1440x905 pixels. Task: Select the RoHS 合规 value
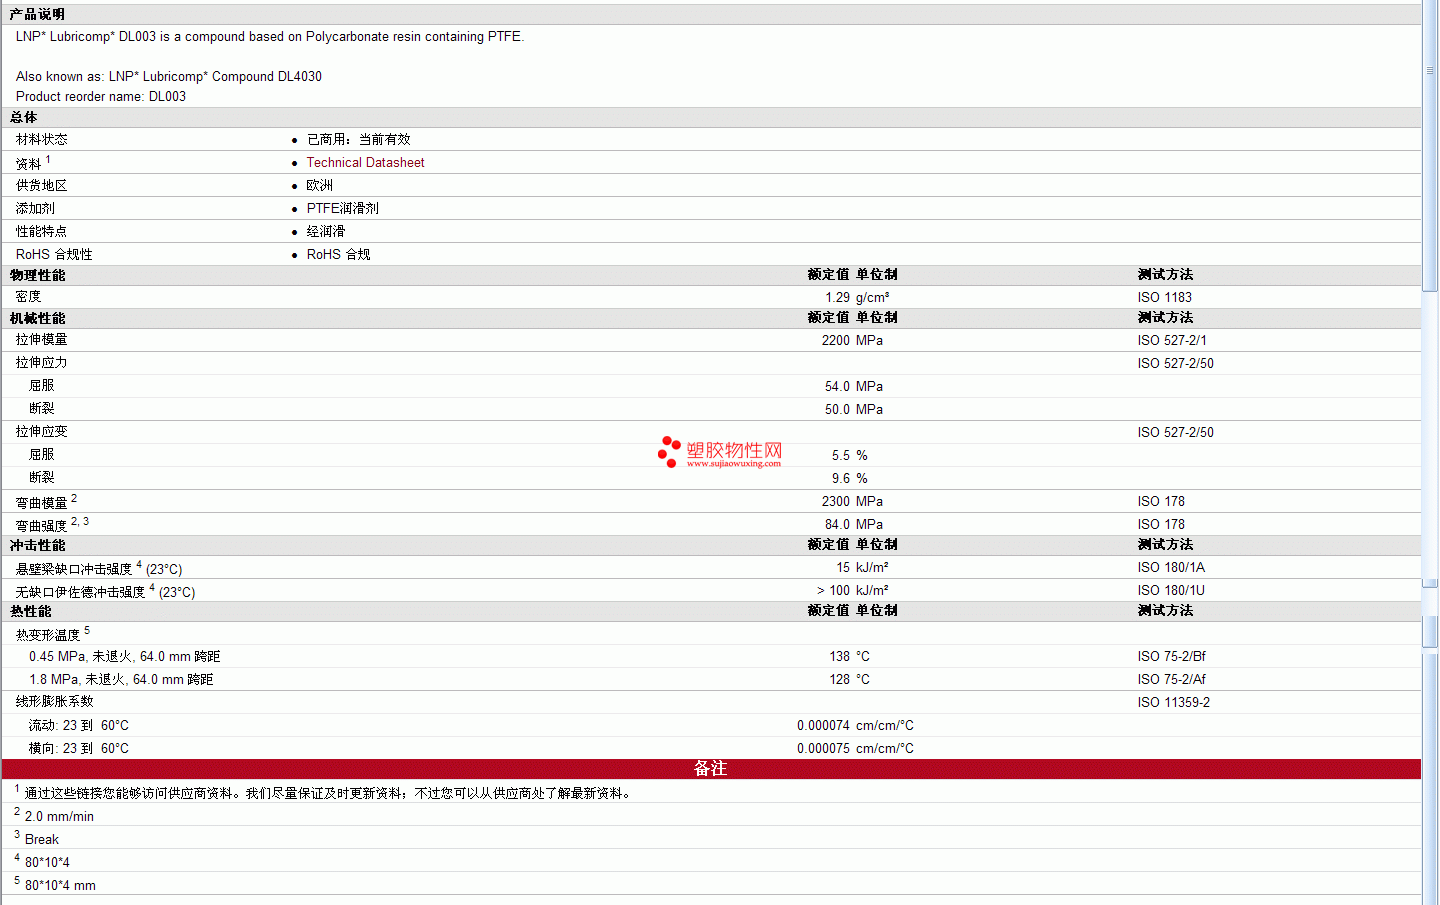pos(338,254)
